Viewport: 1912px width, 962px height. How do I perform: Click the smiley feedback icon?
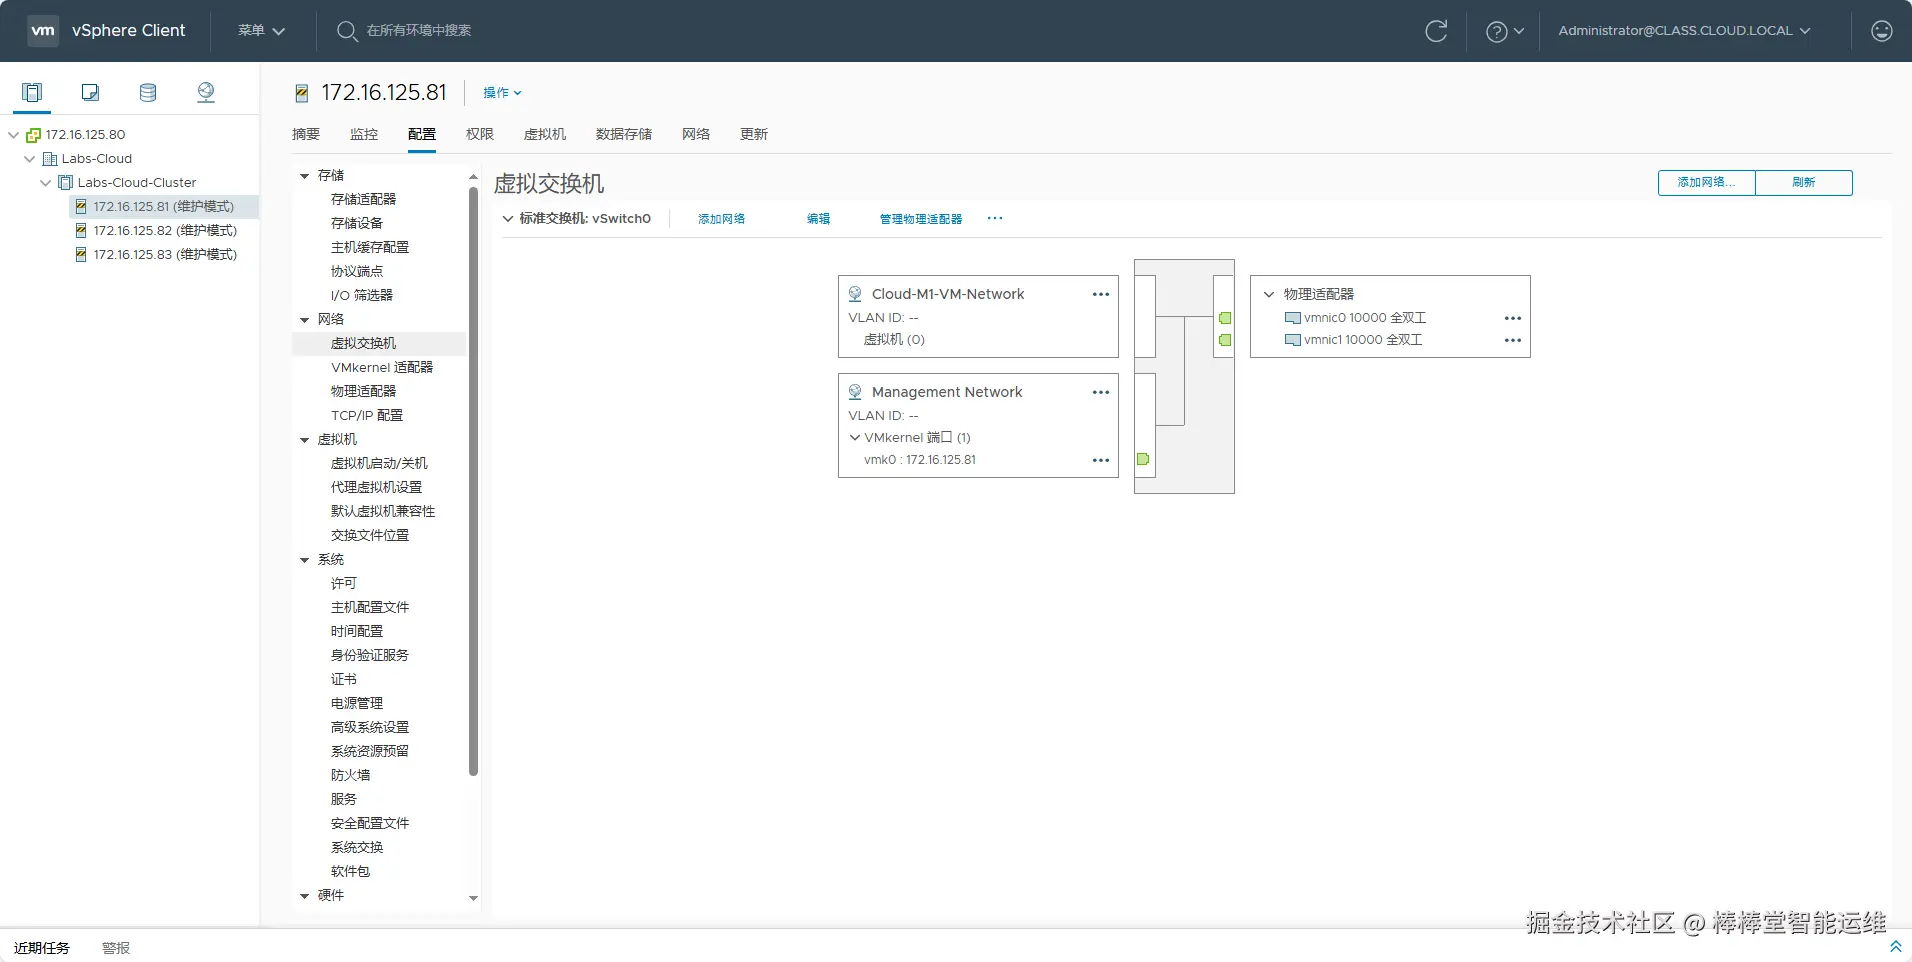point(1882,31)
